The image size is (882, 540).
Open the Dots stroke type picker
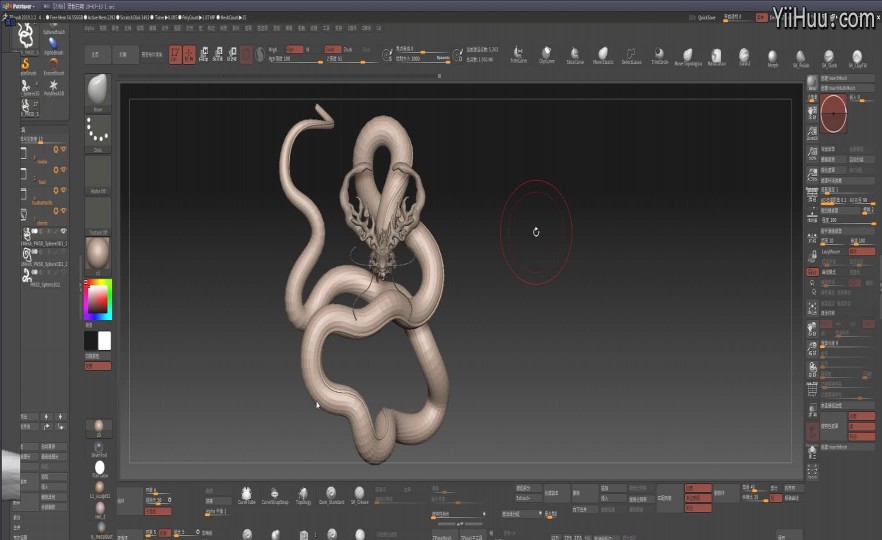coord(98,134)
